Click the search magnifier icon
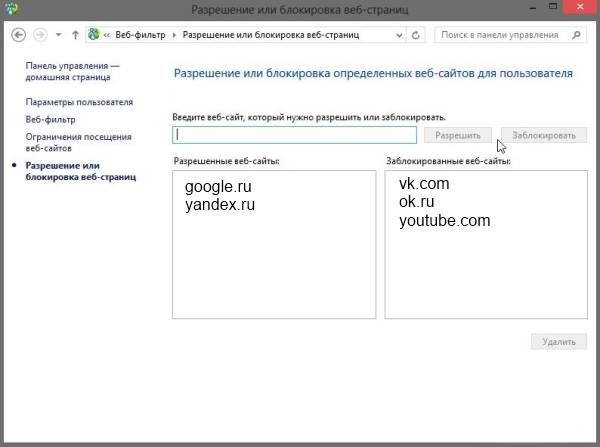This screenshot has height=447, width=600. [577, 35]
